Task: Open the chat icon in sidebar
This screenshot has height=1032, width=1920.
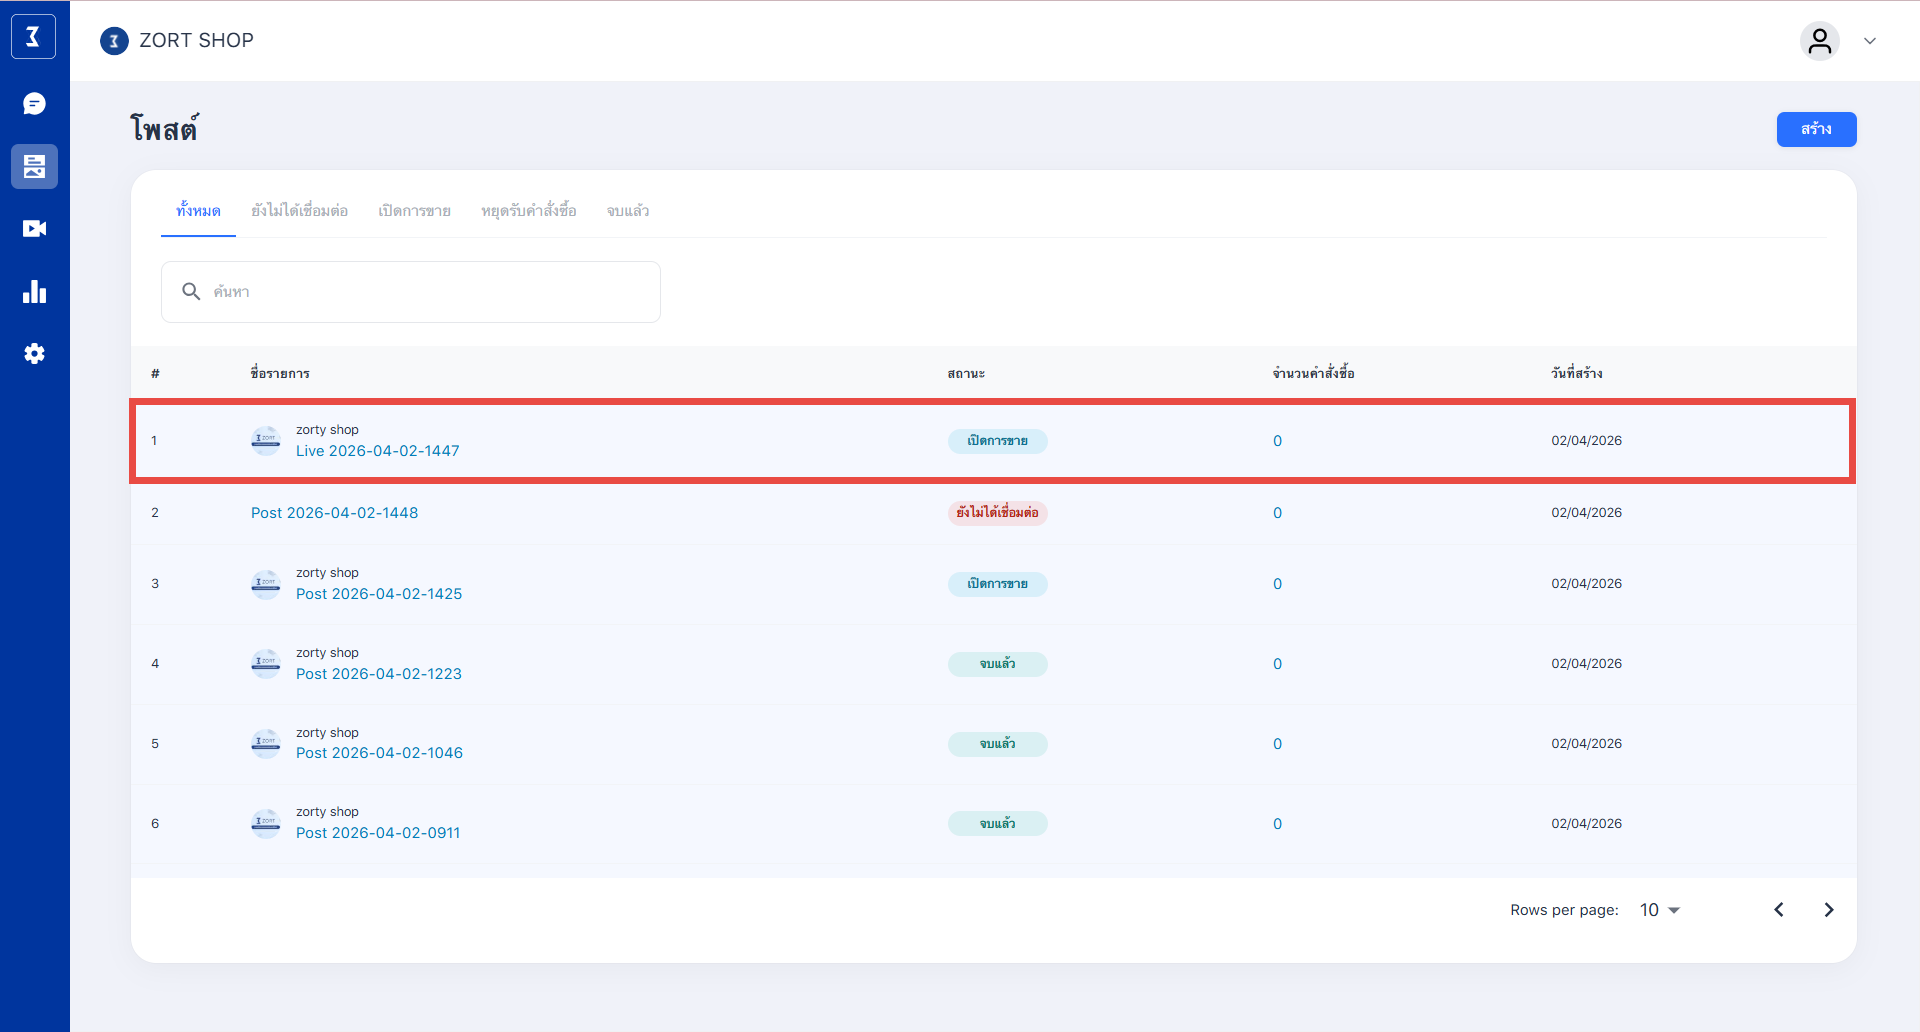Action: (34, 104)
